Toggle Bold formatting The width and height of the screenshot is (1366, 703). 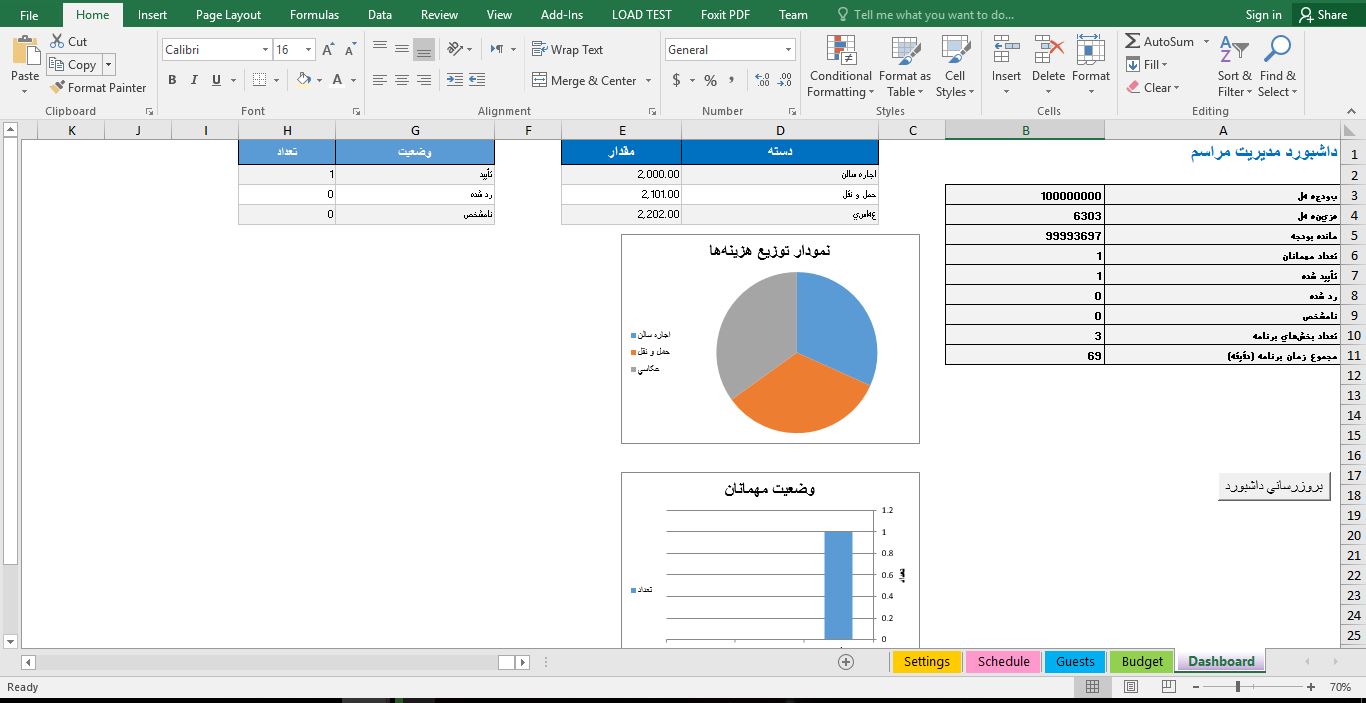click(x=172, y=80)
